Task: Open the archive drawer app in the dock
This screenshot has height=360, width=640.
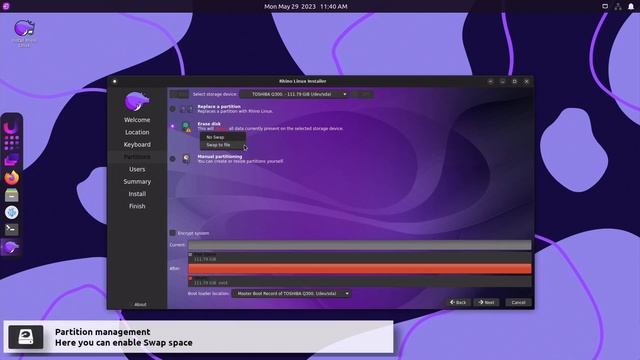Action: 11,195
